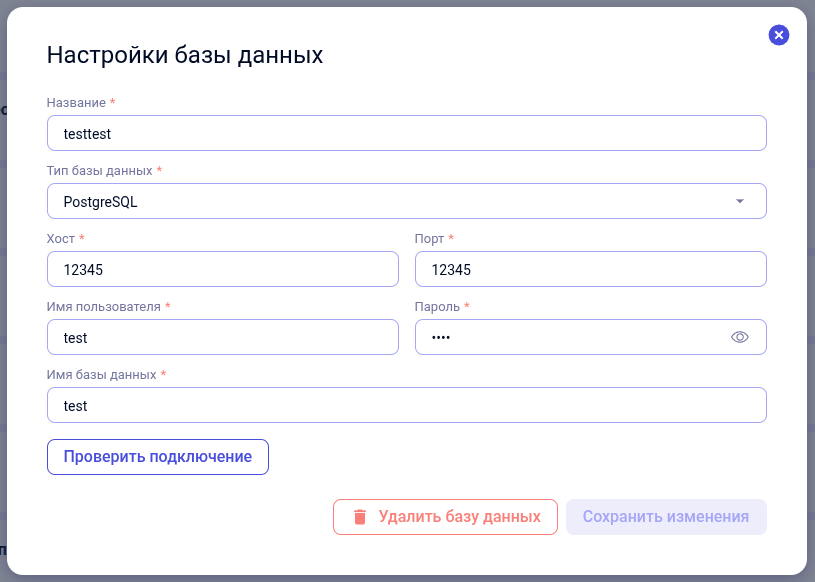Screen dimensions: 815x582
Task: Click the Хост field label
Action: click(x=61, y=239)
